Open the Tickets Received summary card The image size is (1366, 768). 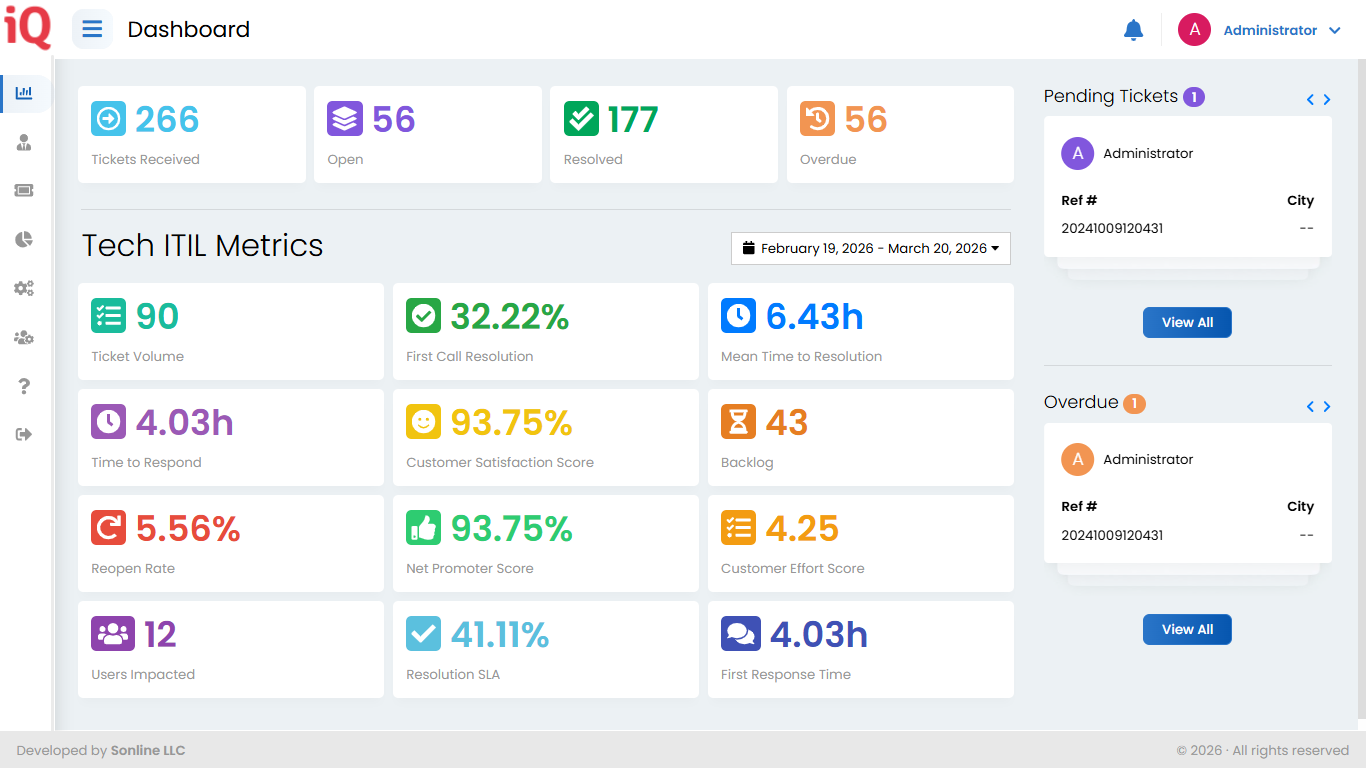192,134
